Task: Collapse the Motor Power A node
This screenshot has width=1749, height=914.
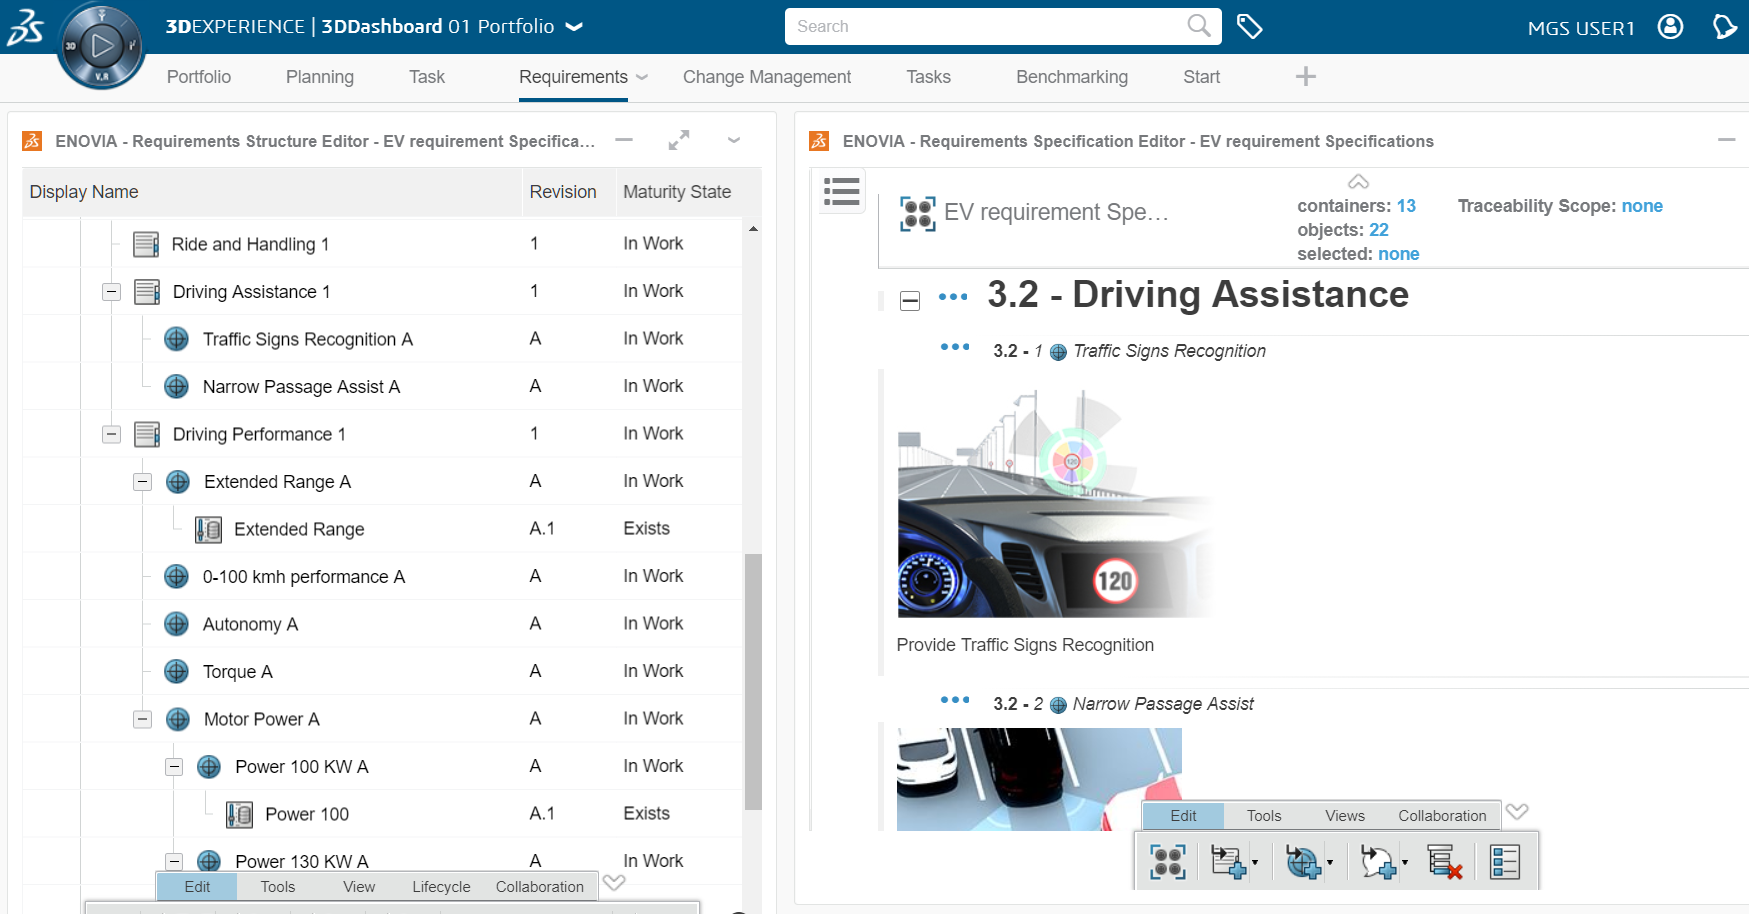Action: pyautogui.click(x=143, y=719)
